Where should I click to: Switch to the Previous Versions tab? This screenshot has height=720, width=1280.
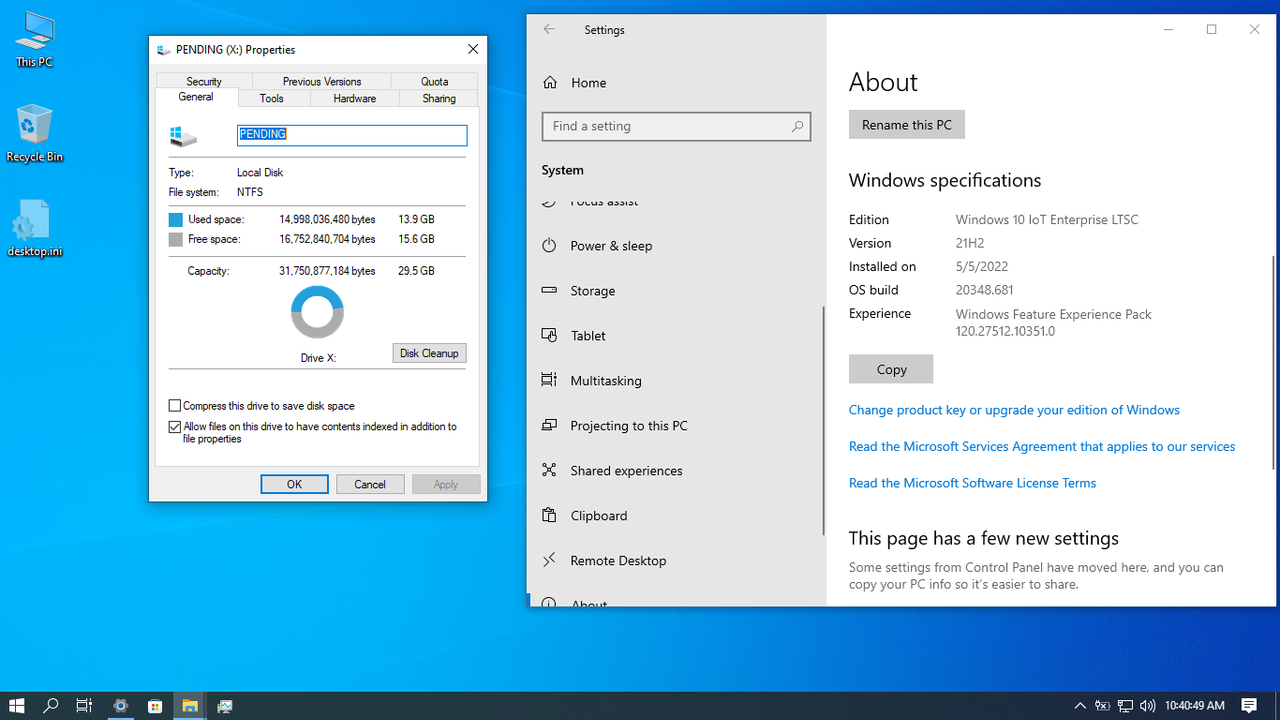[x=322, y=81]
